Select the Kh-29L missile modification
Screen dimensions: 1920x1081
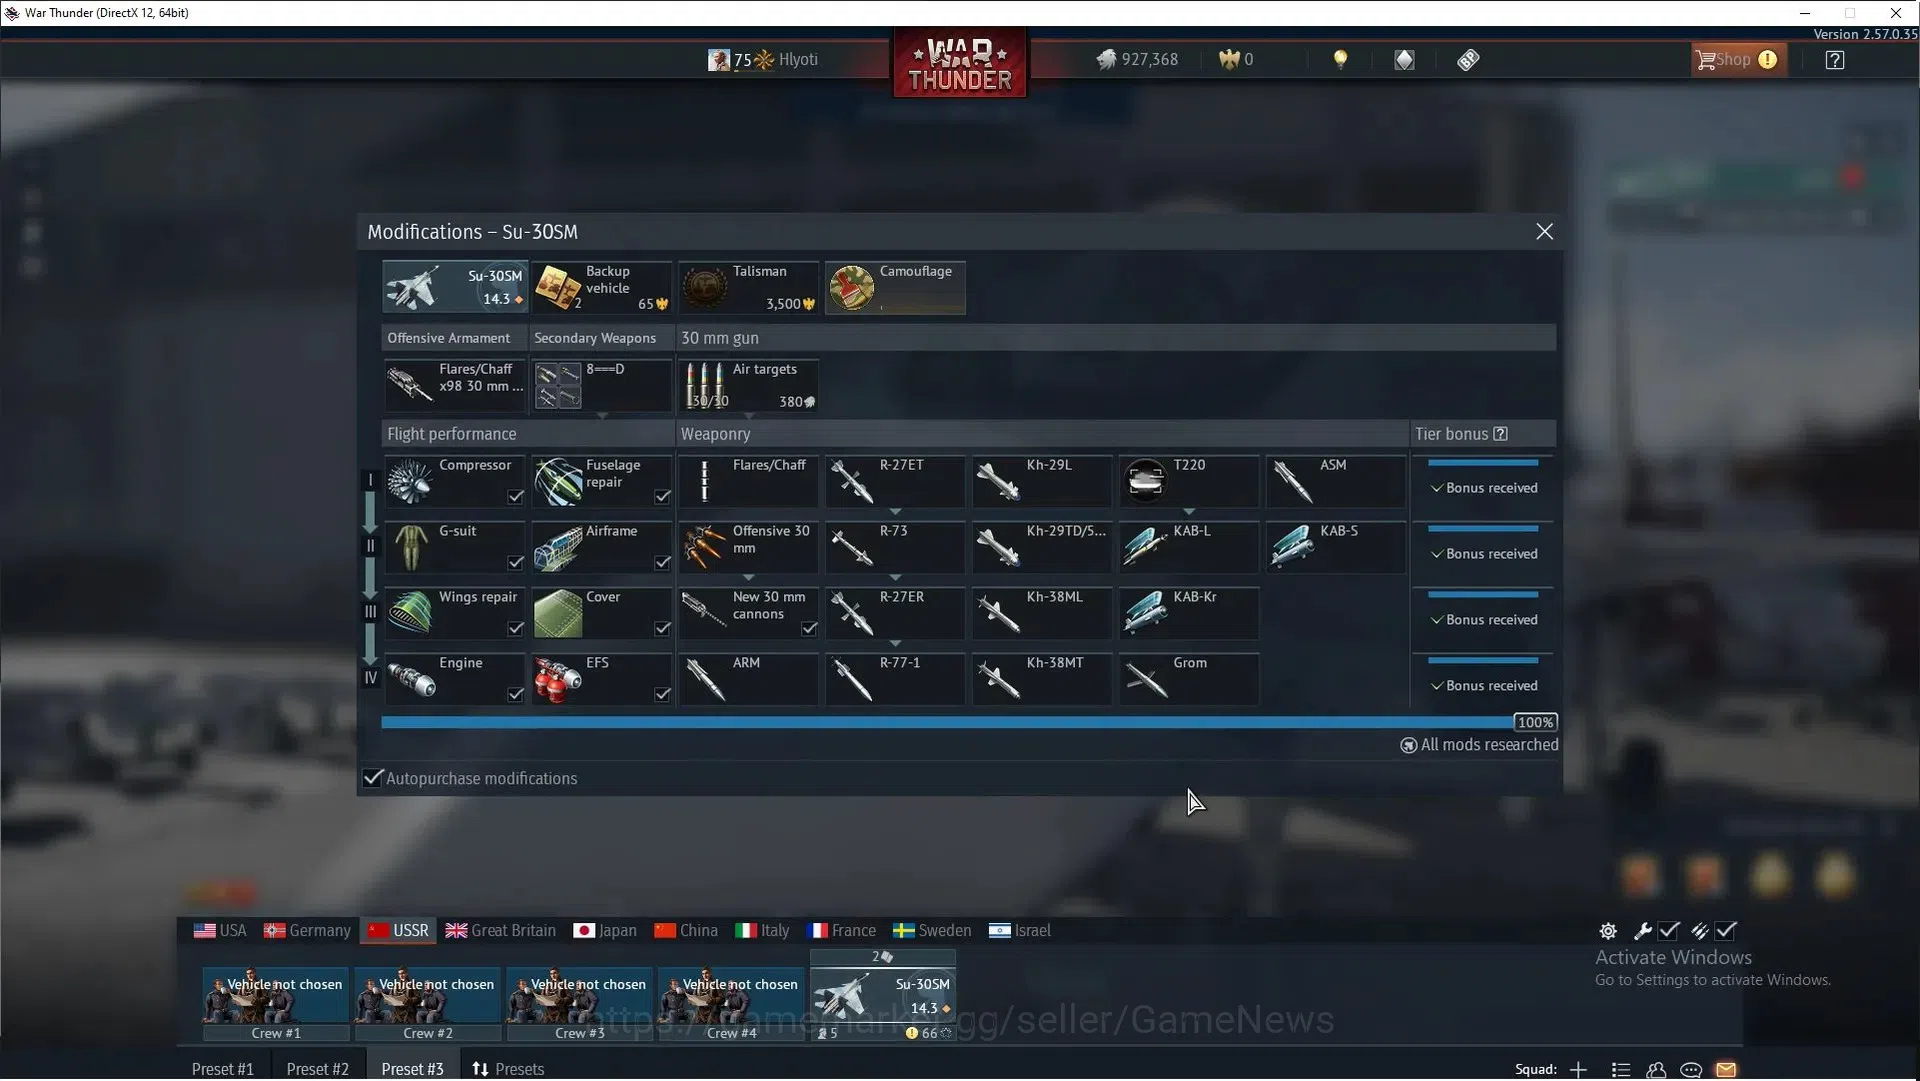tap(1042, 481)
